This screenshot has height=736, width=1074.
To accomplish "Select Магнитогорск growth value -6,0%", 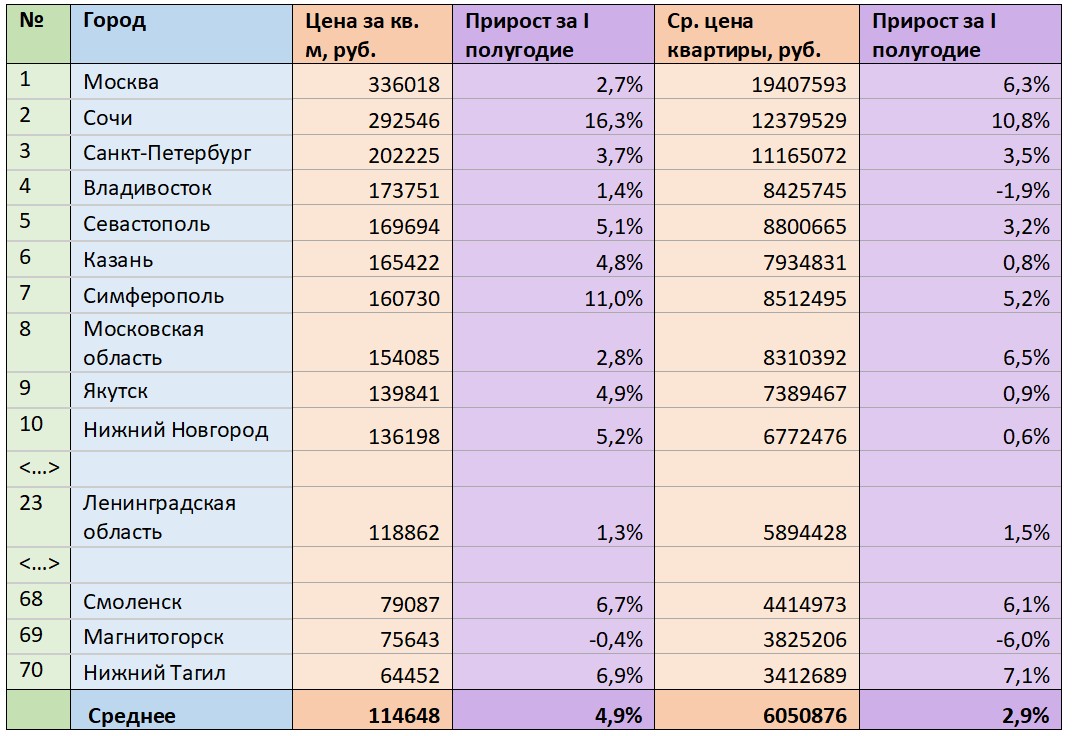I will pos(960,637).
